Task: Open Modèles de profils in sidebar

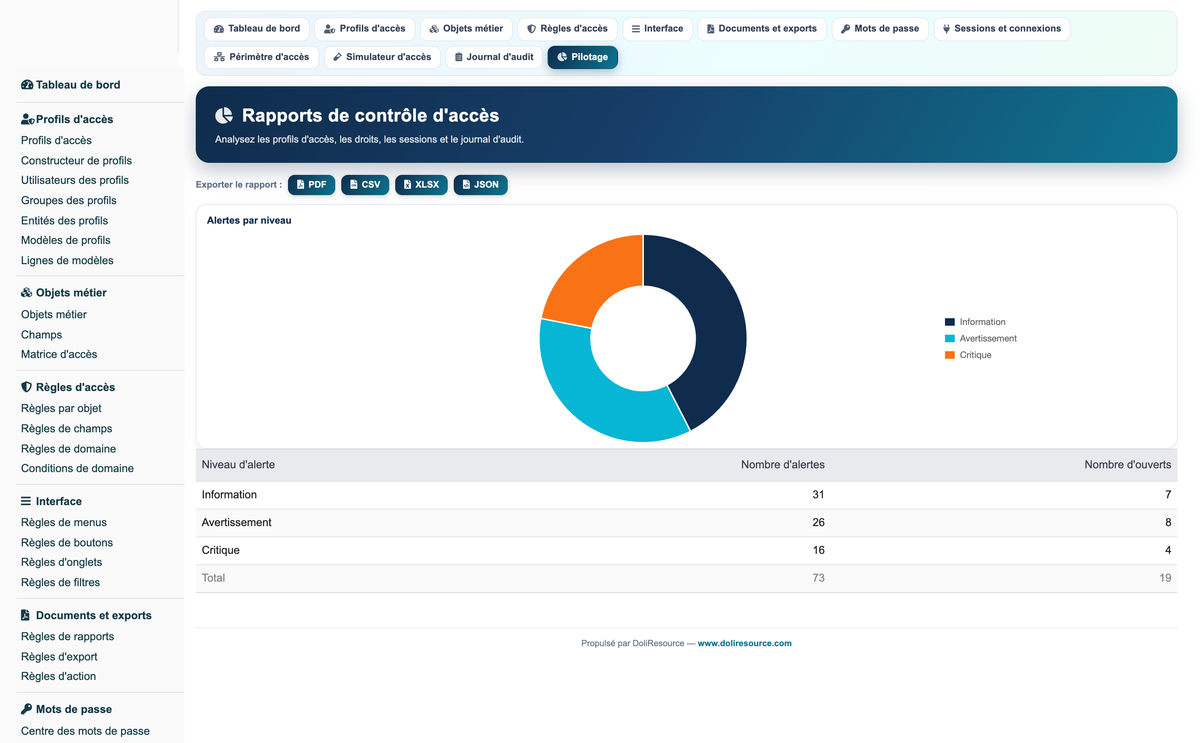Action: (66, 240)
